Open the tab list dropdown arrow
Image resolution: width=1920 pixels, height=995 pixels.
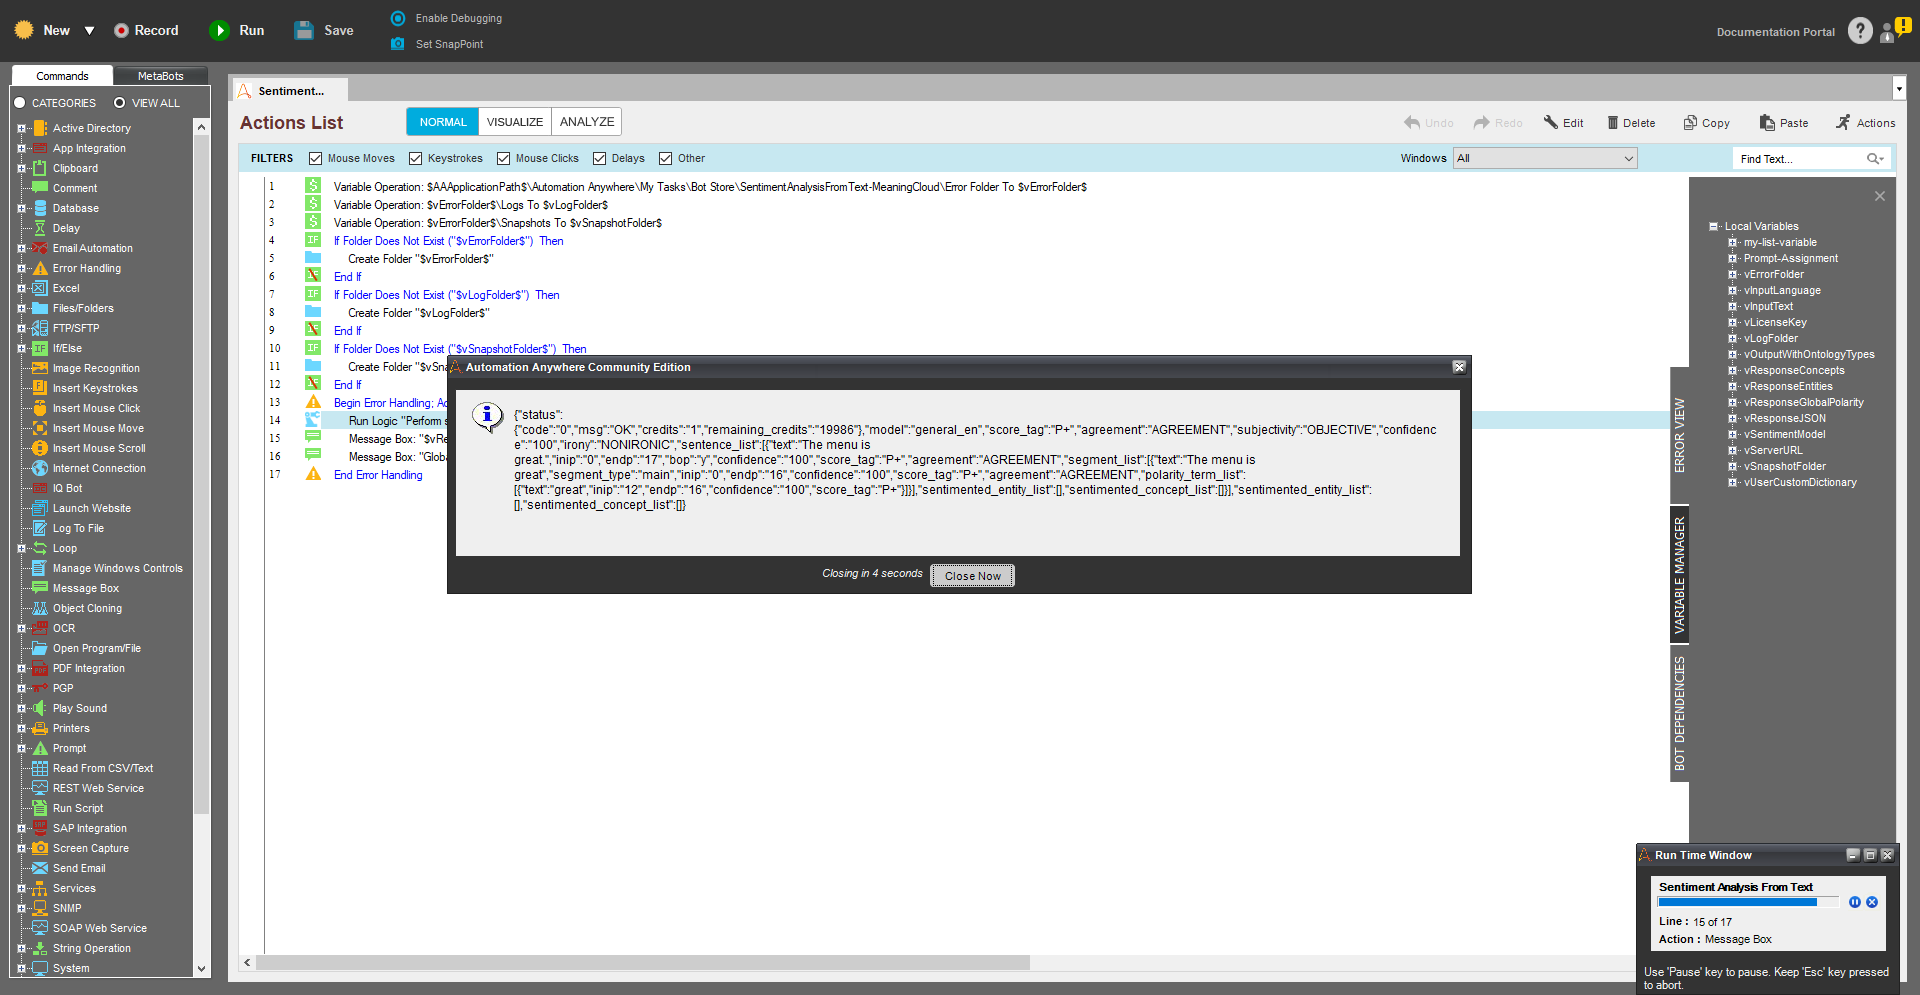pos(1899,89)
